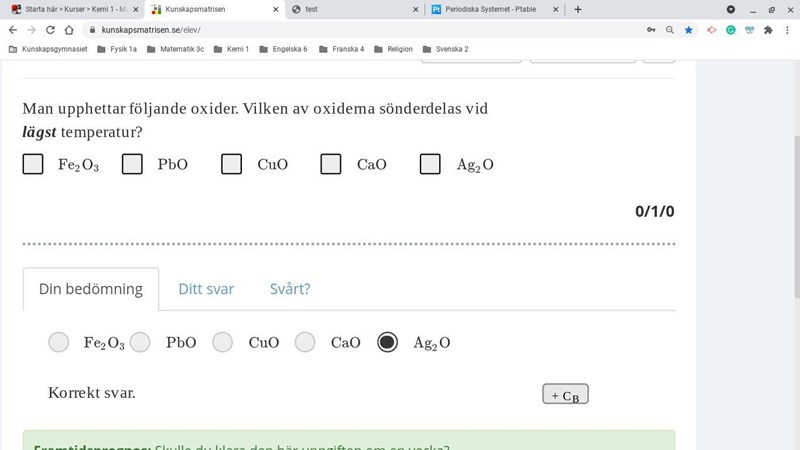Click the back navigation arrow
The height and width of the screenshot is (450, 800).
tap(13, 30)
